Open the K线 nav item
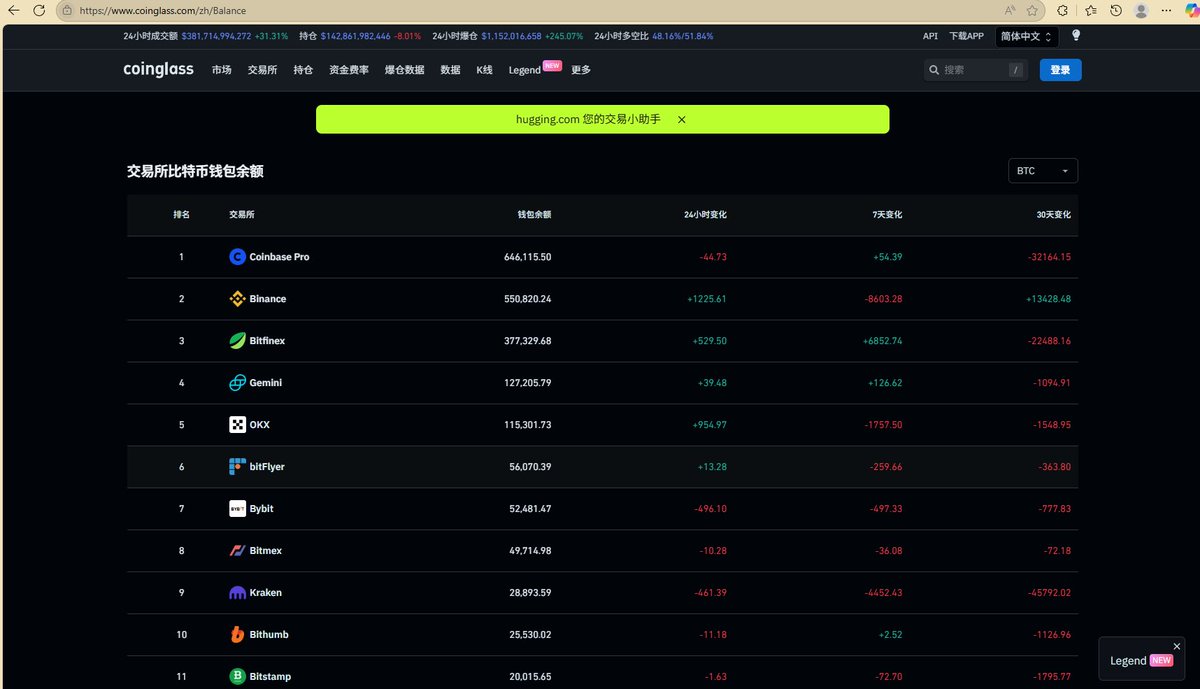Viewport: 1200px width, 689px height. tap(484, 70)
